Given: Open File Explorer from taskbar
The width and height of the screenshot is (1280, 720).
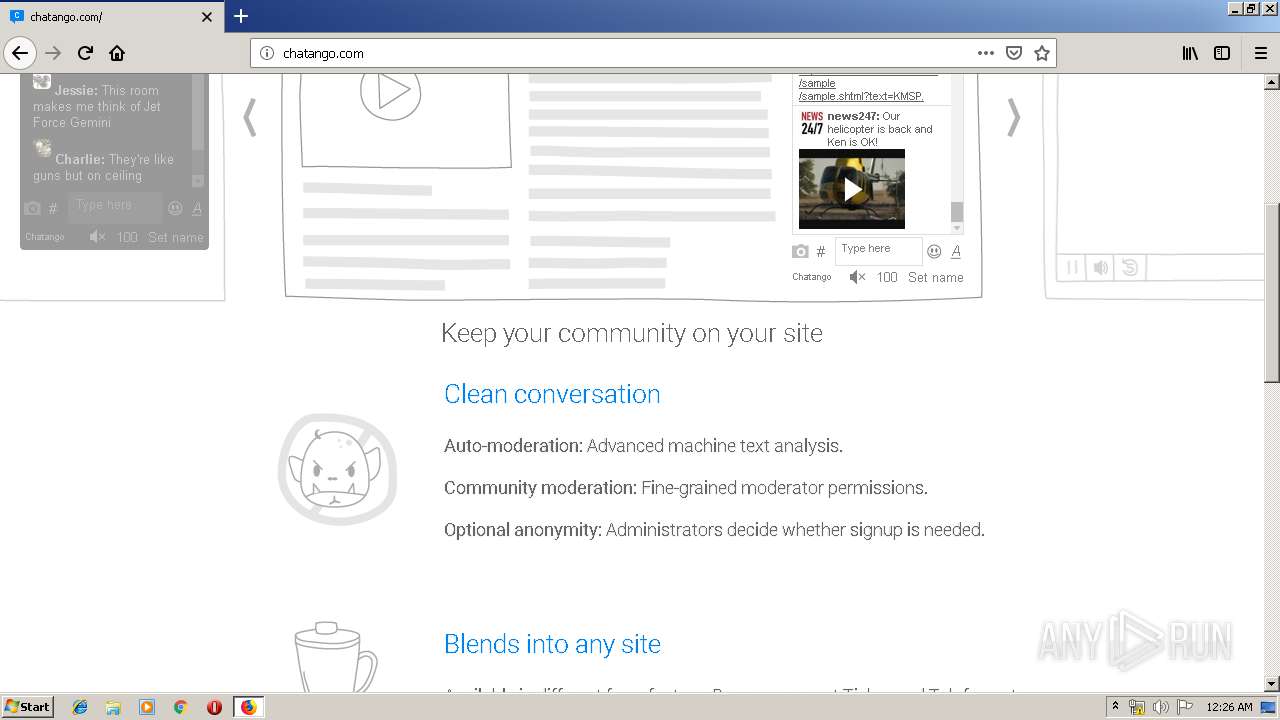Looking at the screenshot, I should (113, 707).
